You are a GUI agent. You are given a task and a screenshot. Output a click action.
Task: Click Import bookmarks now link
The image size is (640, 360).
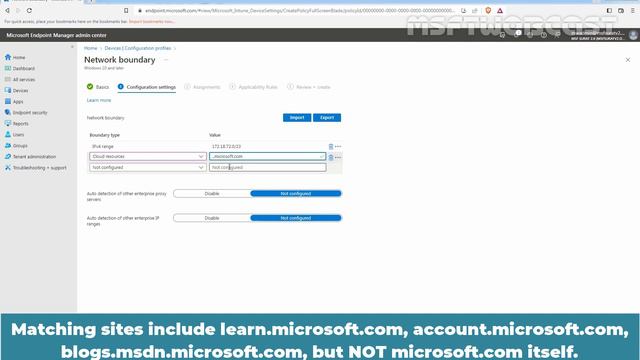pos(151,21)
